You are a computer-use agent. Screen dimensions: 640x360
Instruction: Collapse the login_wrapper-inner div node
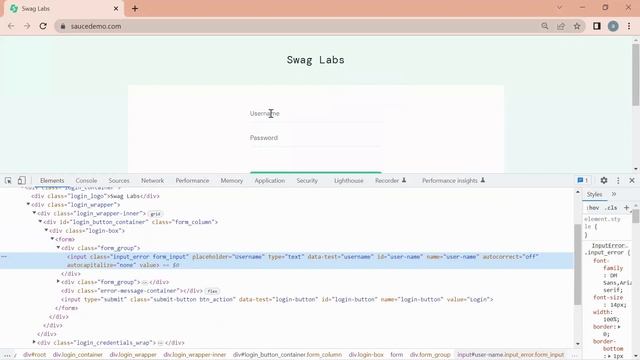[x=34, y=213]
